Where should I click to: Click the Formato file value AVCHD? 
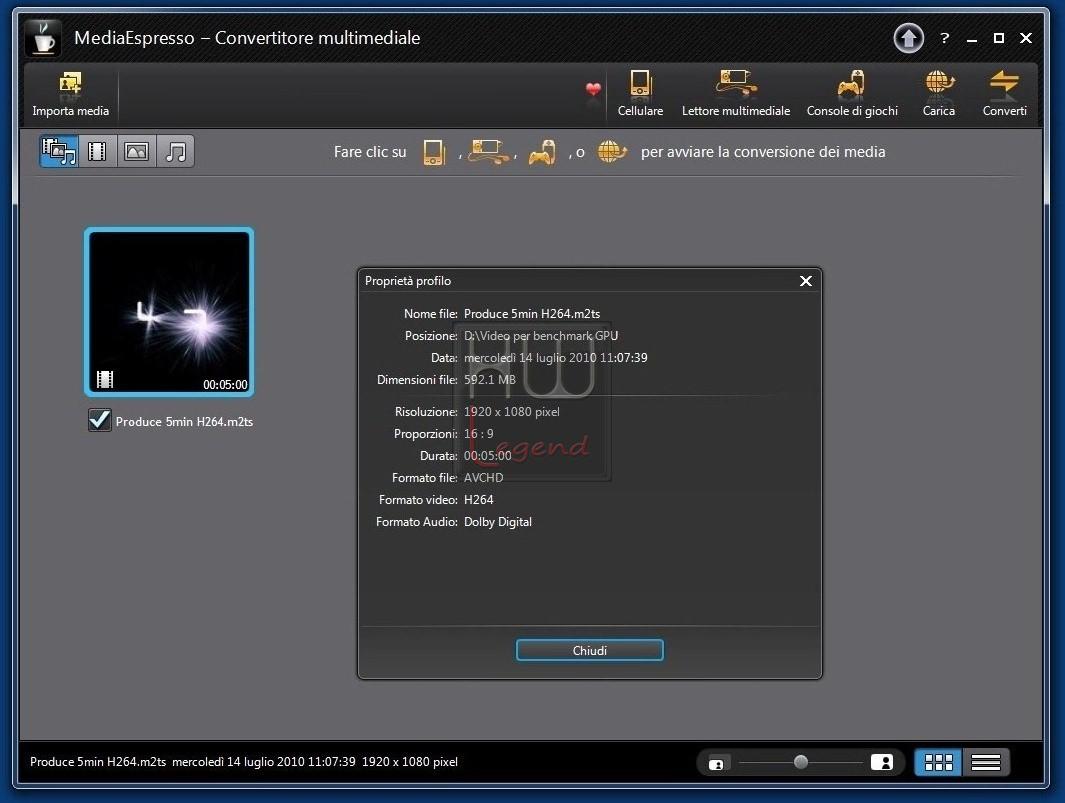(x=484, y=478)
